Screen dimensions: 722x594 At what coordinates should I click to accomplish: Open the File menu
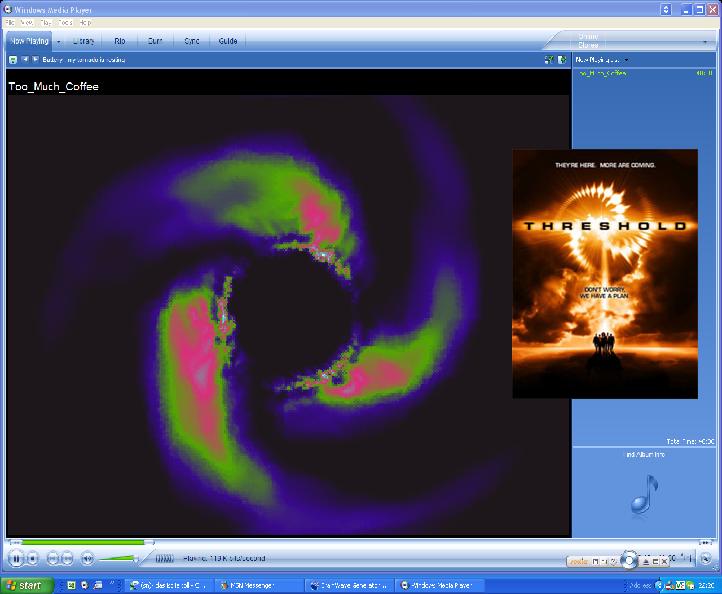point(10,22)
